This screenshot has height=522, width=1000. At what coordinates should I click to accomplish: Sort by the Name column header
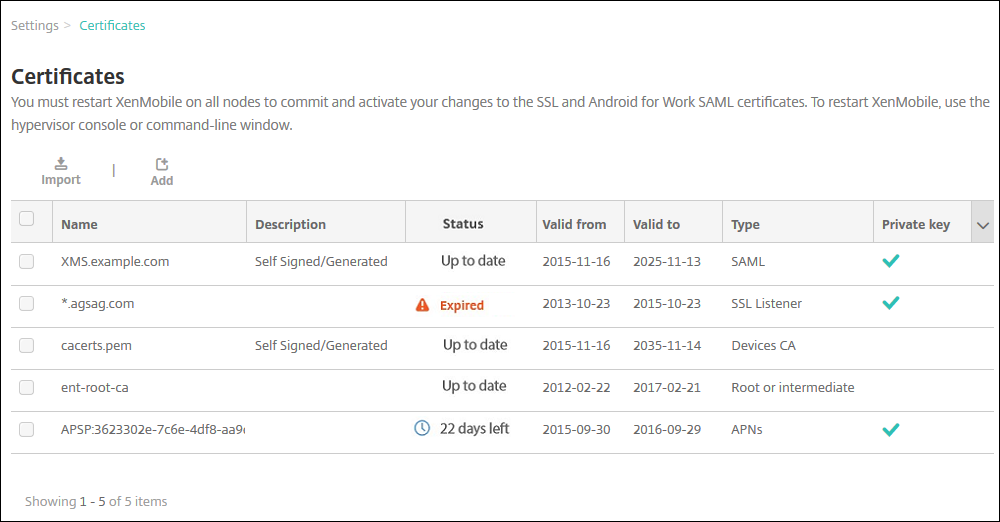80,225
